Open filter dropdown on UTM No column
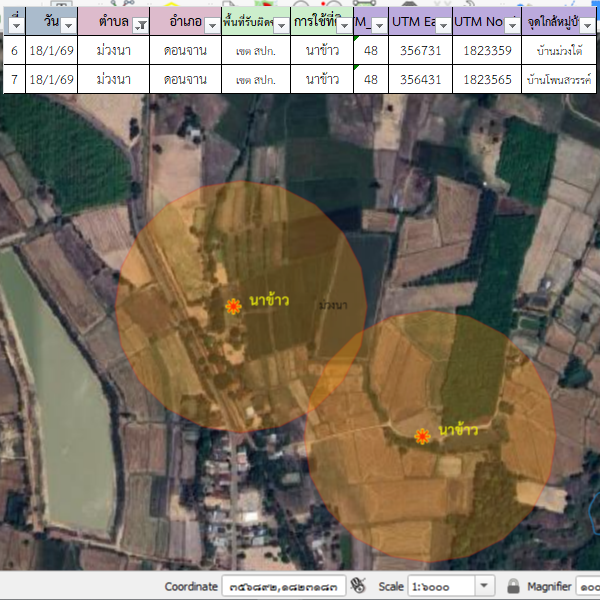Screen dimensions: 600x600 (511, 25)
